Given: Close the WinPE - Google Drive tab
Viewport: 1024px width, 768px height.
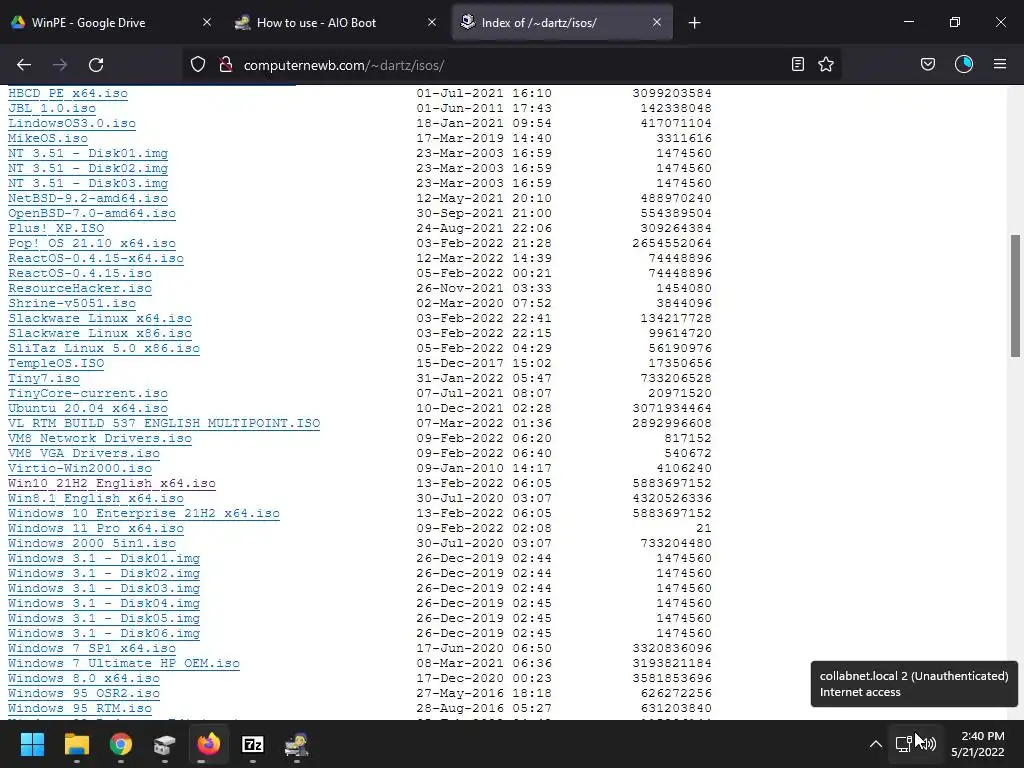Looking at the screenshot, I should (206, 22).
